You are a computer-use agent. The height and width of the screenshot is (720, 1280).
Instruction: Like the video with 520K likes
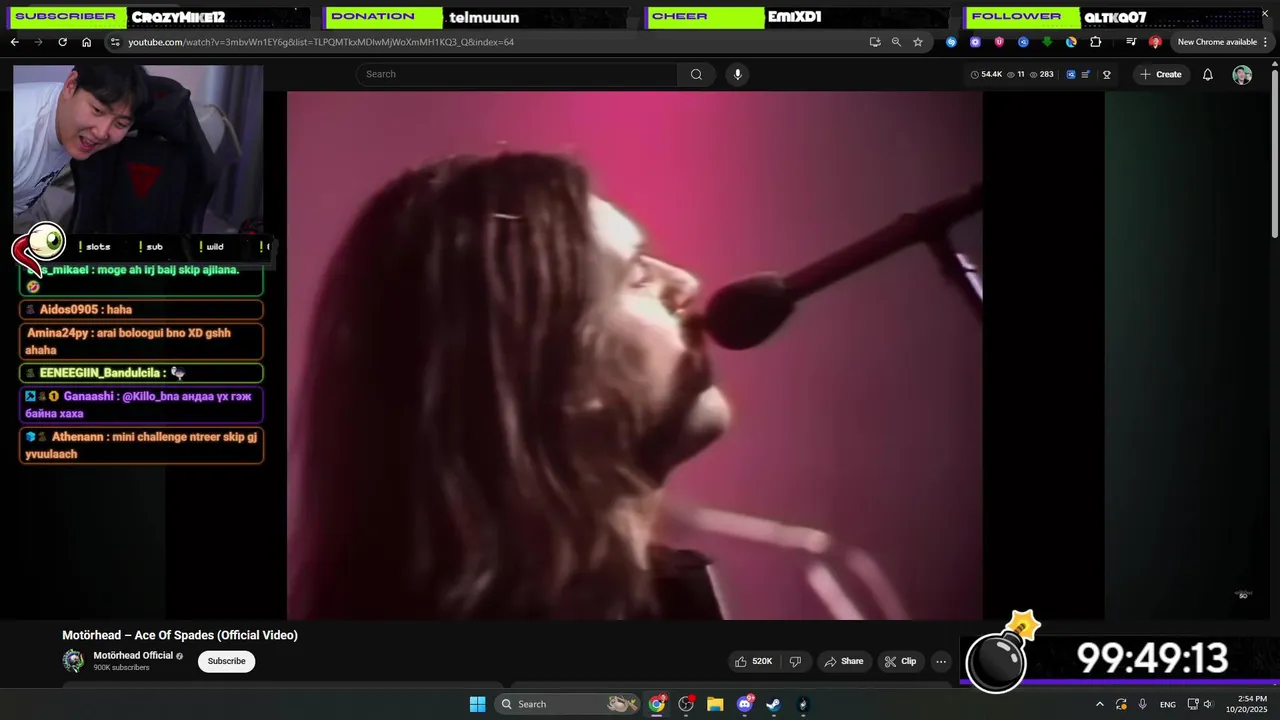[x=754, y=661]
